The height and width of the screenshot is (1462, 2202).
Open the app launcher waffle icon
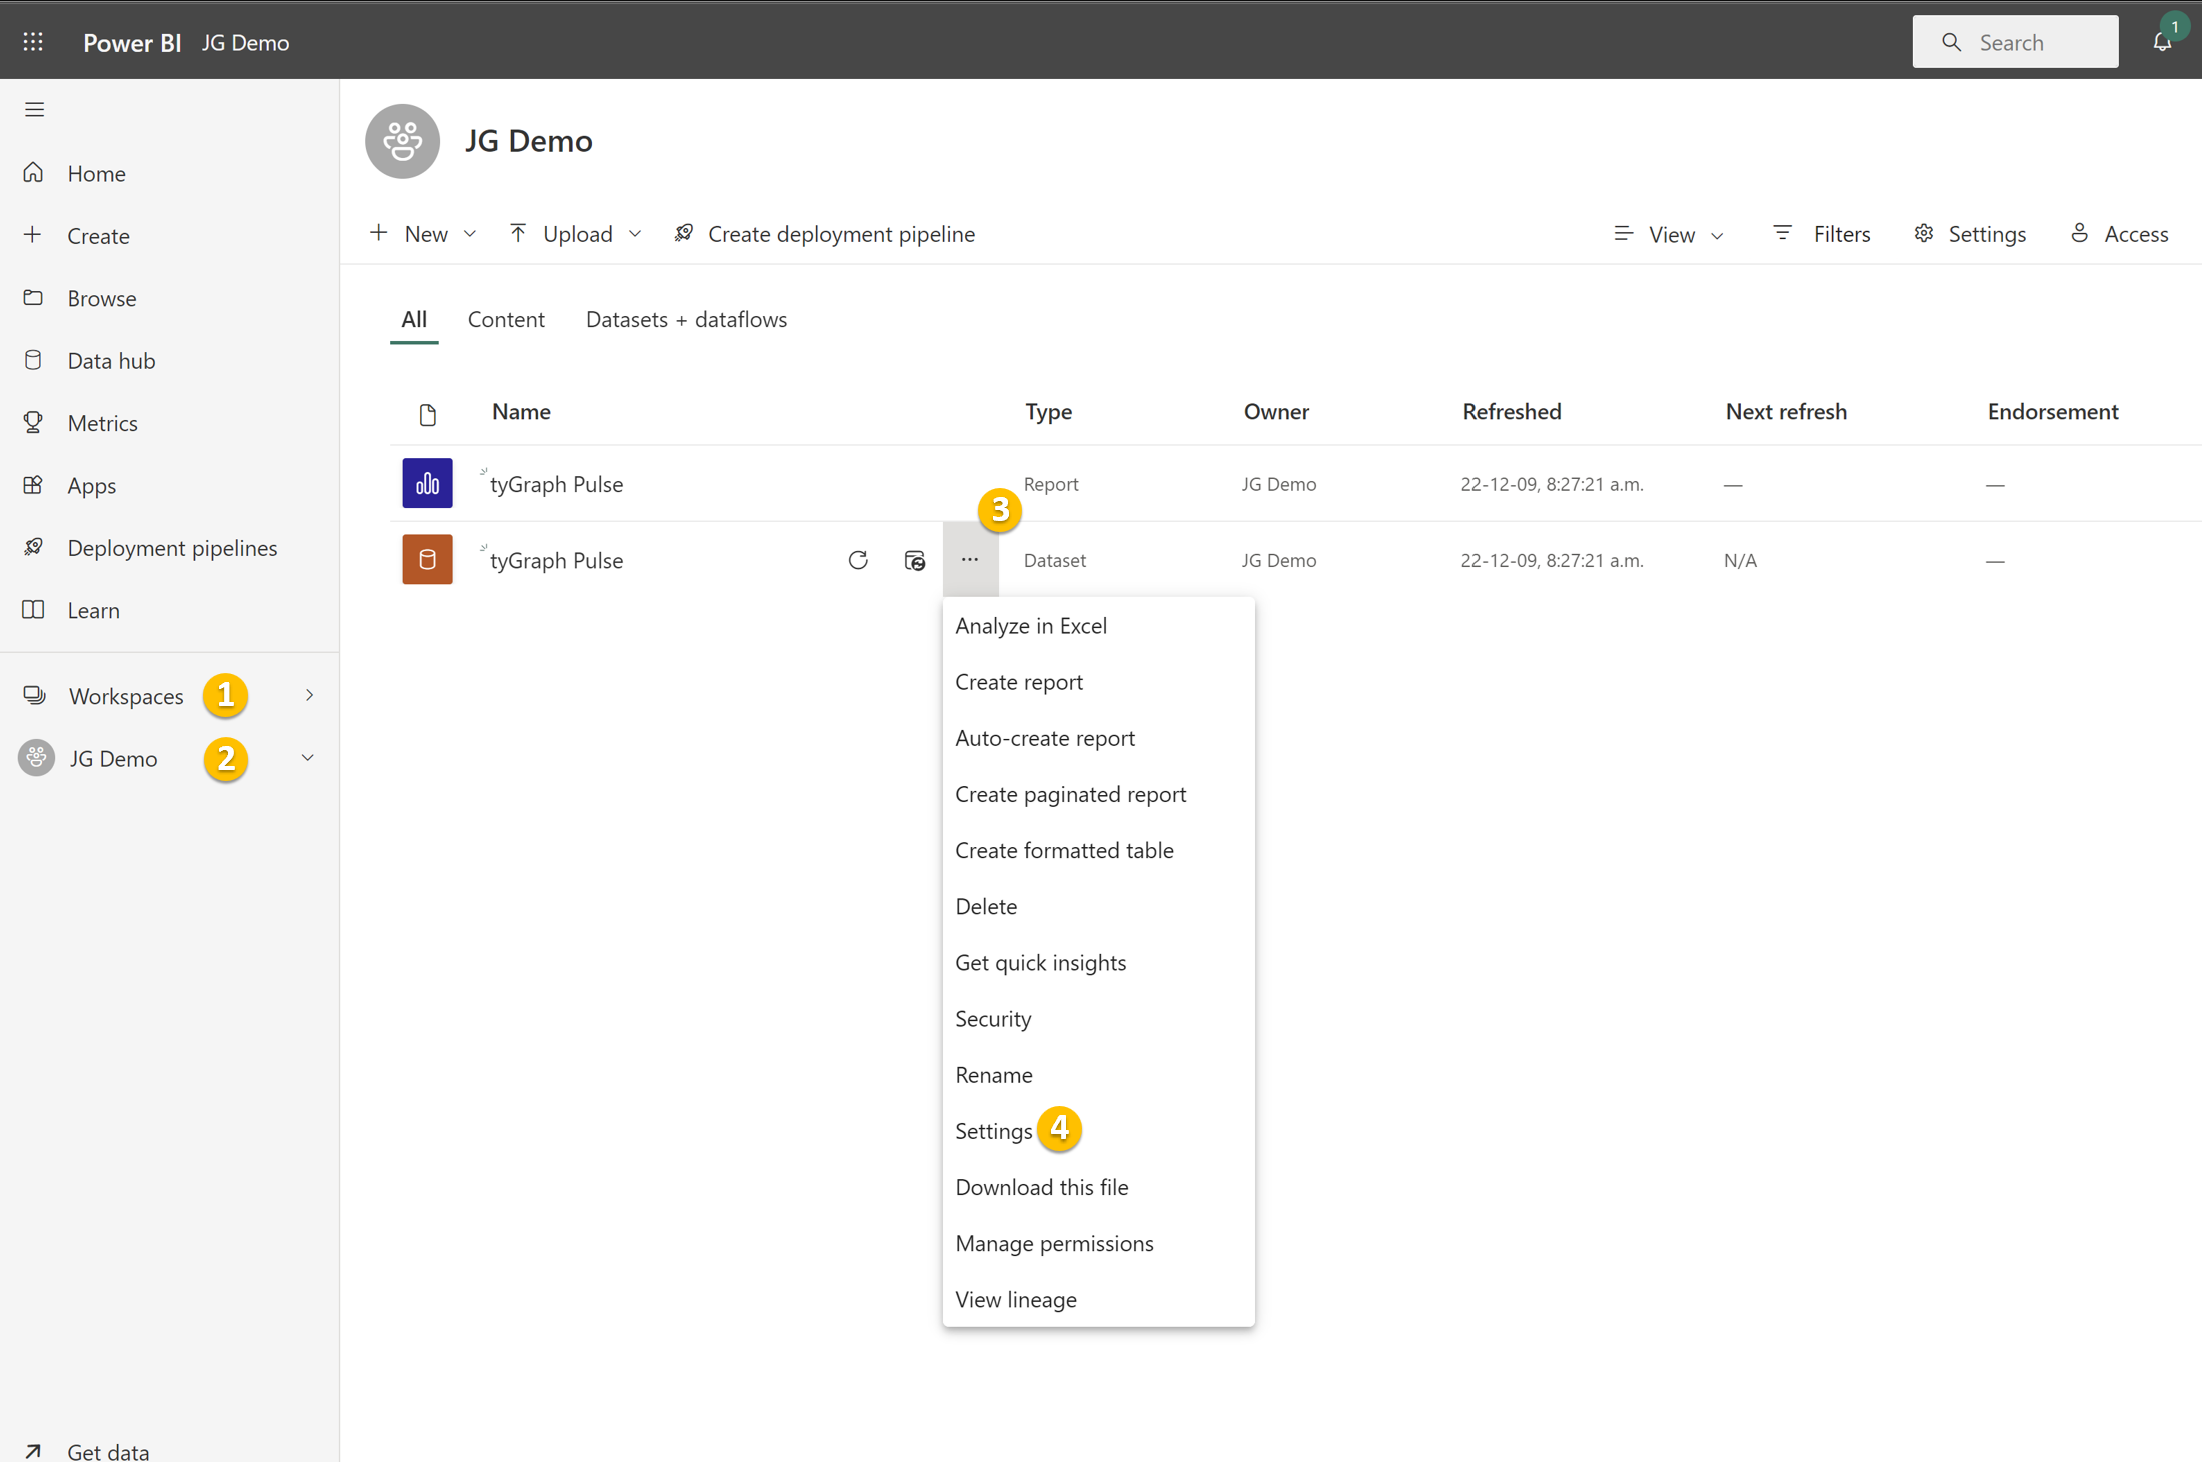(33, 42)
